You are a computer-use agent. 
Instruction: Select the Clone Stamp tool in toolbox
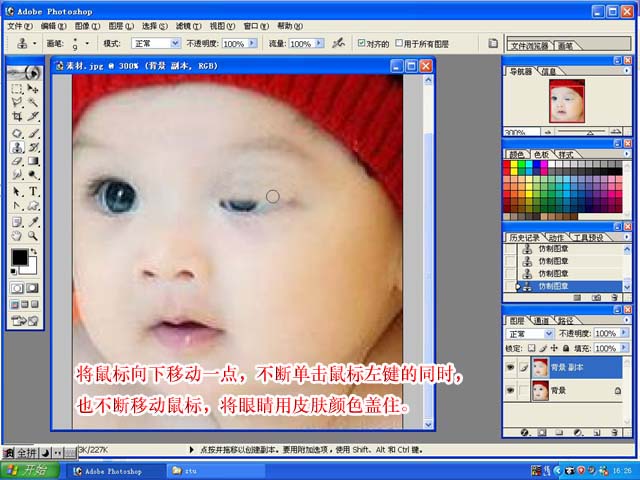click(17, 147)
